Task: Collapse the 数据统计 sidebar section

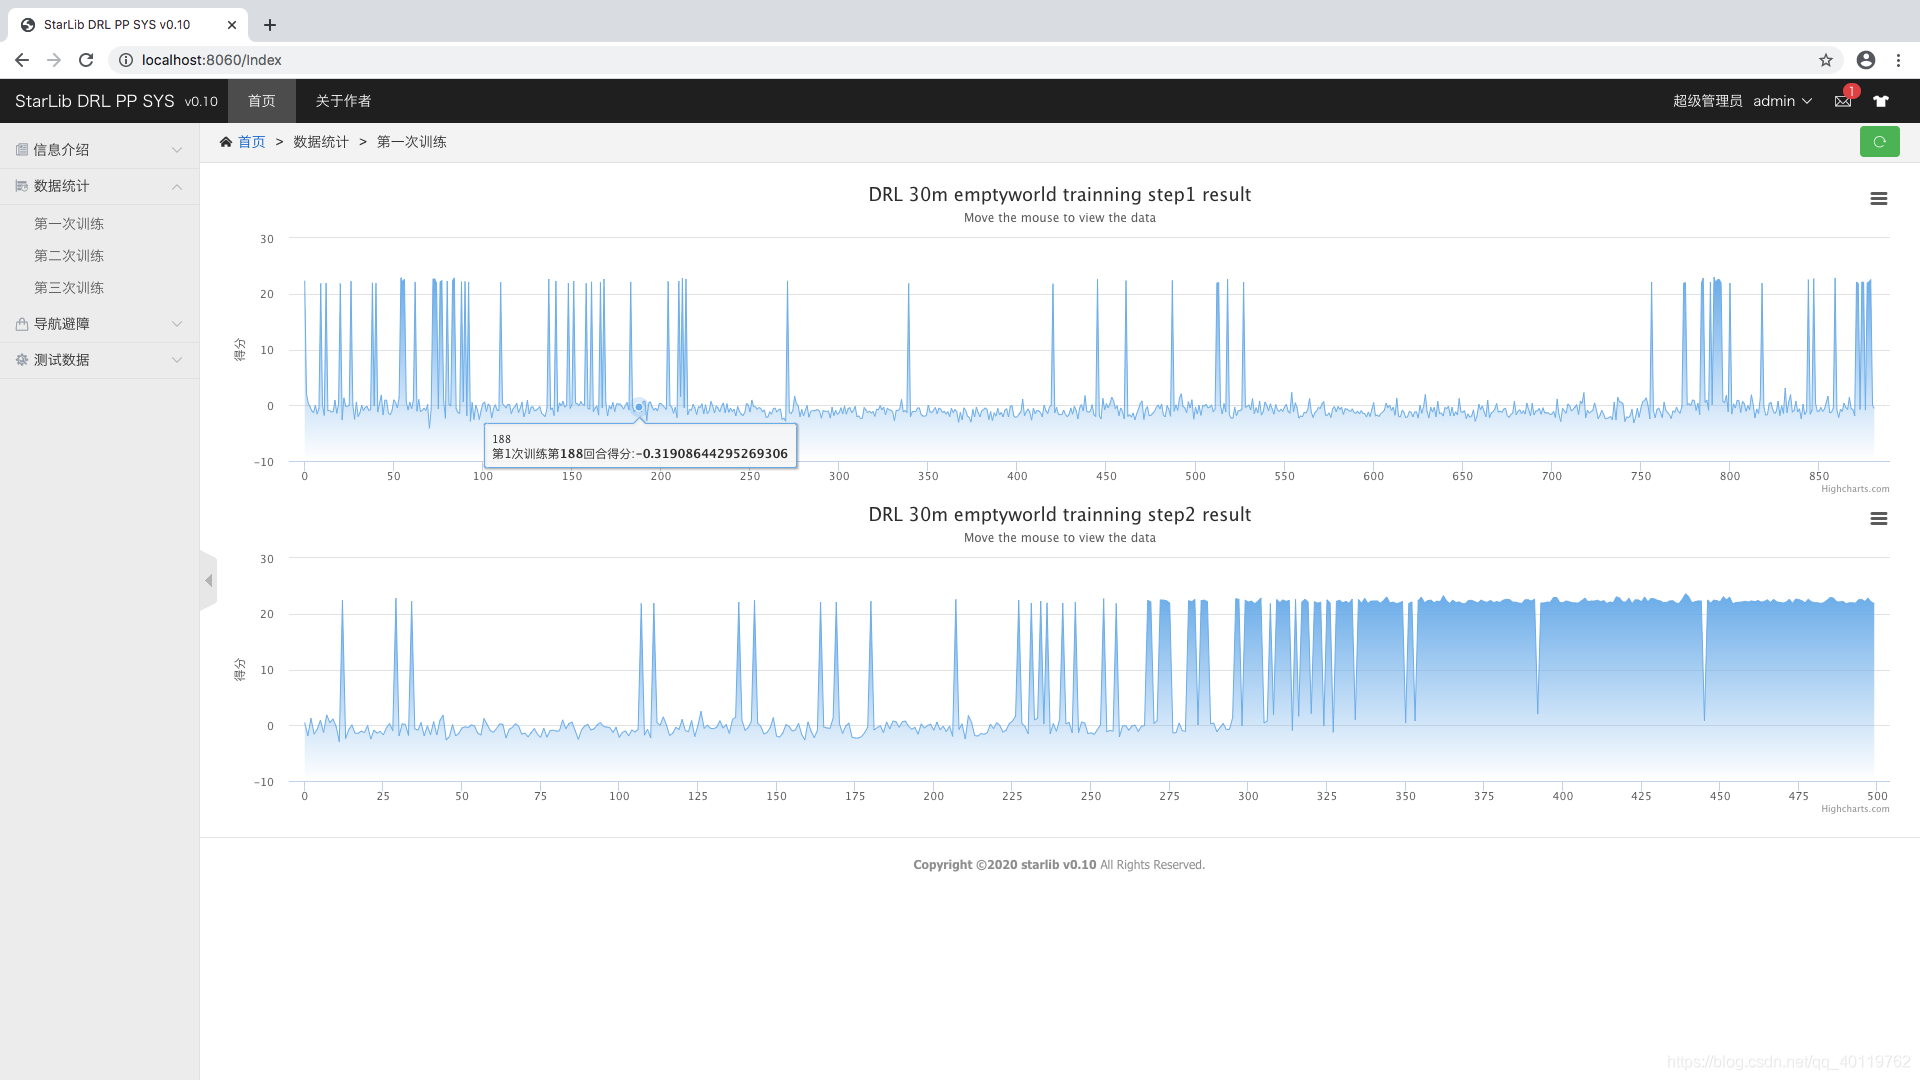Action: click(99, 186)
